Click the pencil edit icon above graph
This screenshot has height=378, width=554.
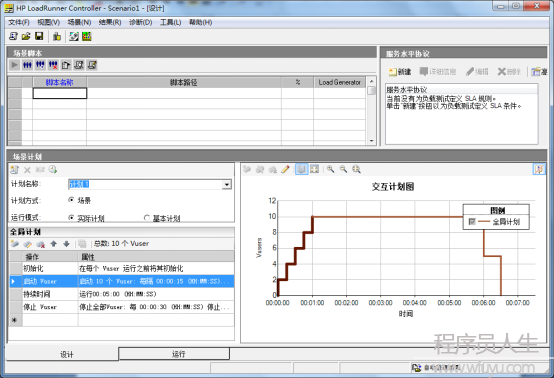pos(285,170)
